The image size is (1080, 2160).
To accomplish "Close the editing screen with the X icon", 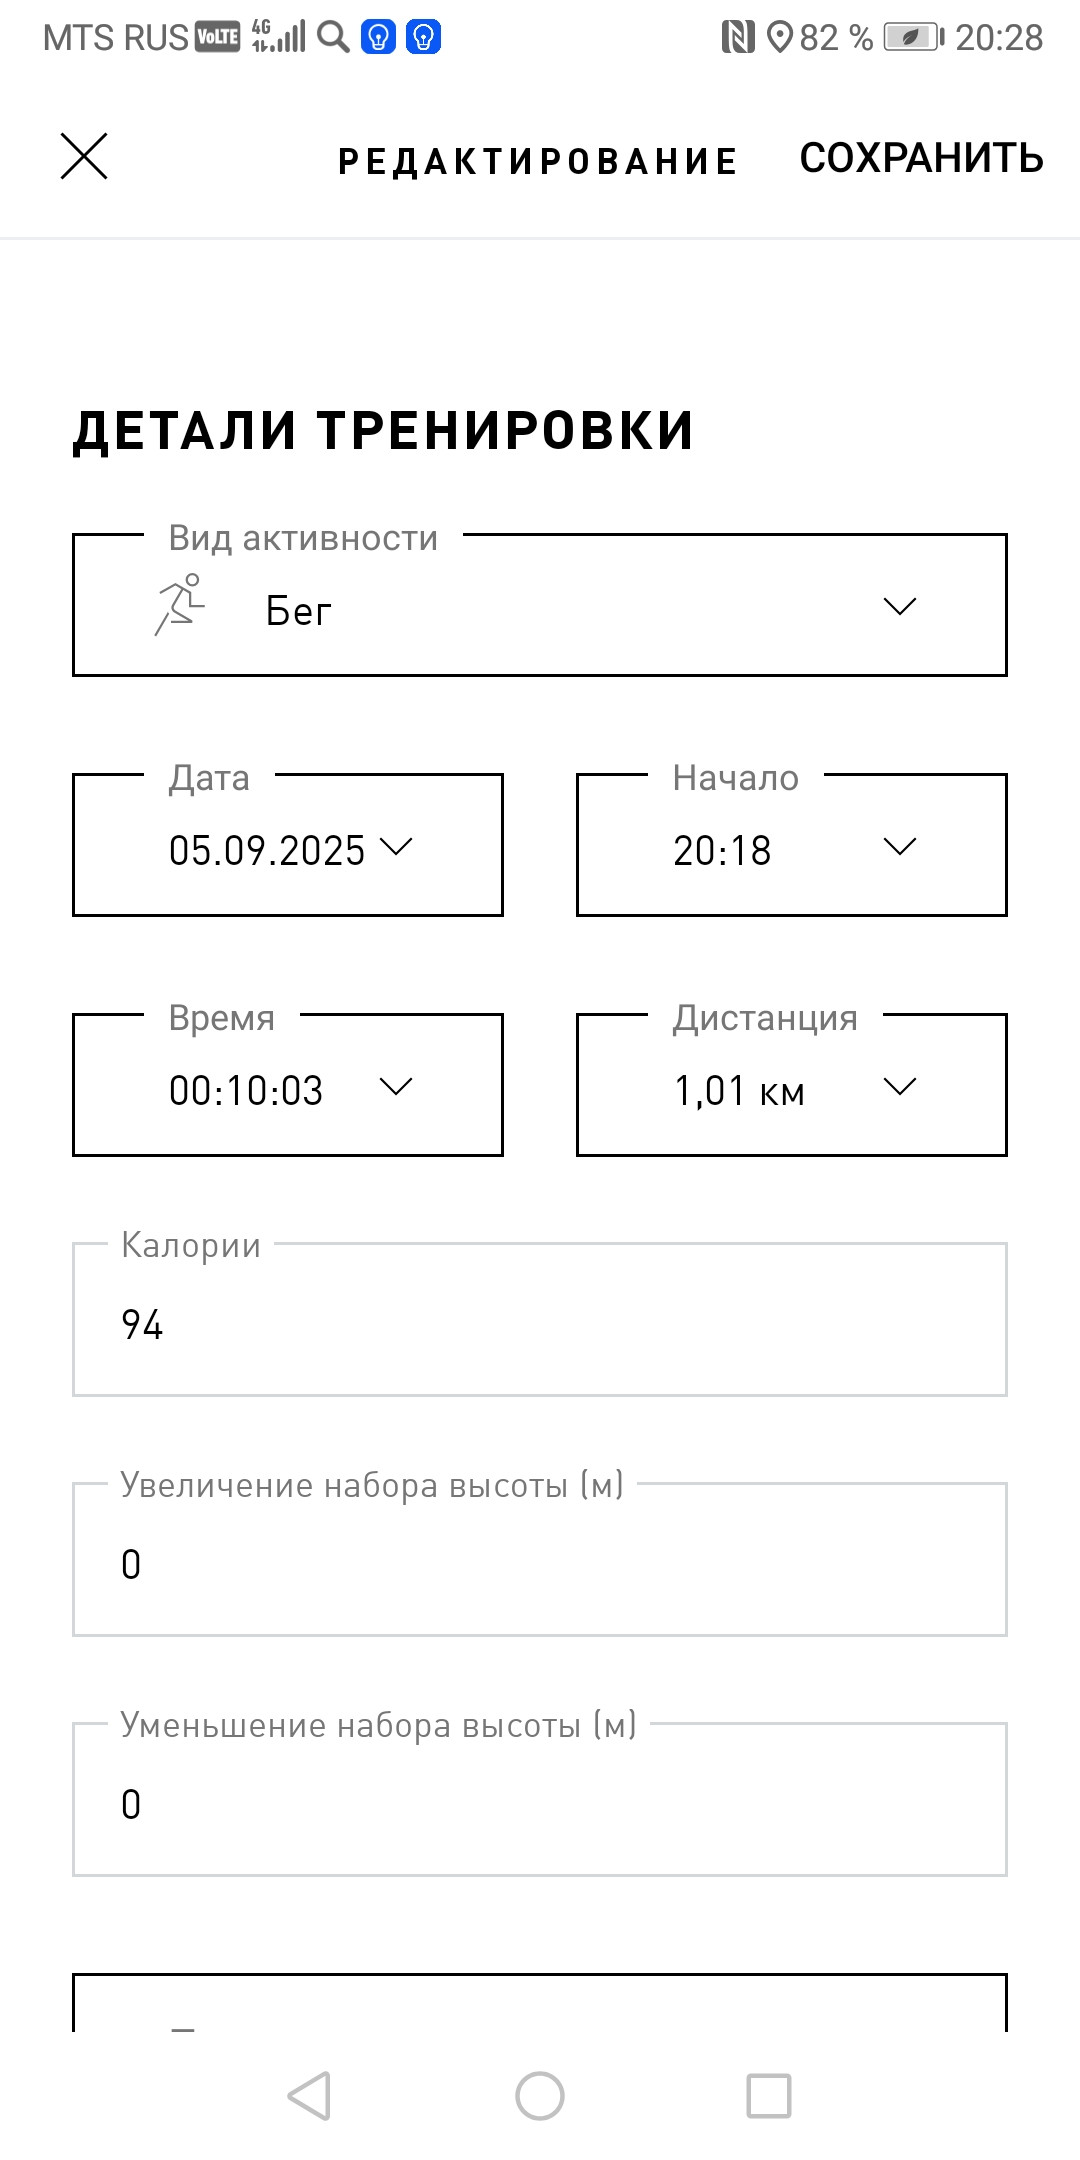I will pos(84,156).
